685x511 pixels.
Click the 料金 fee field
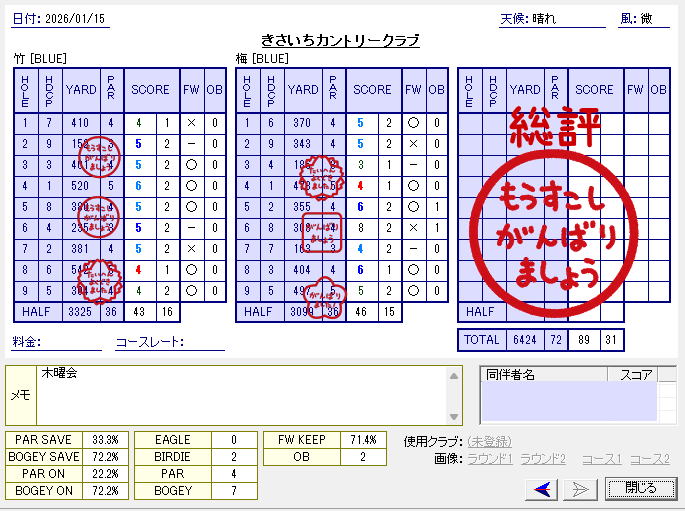tap(70, 342)
